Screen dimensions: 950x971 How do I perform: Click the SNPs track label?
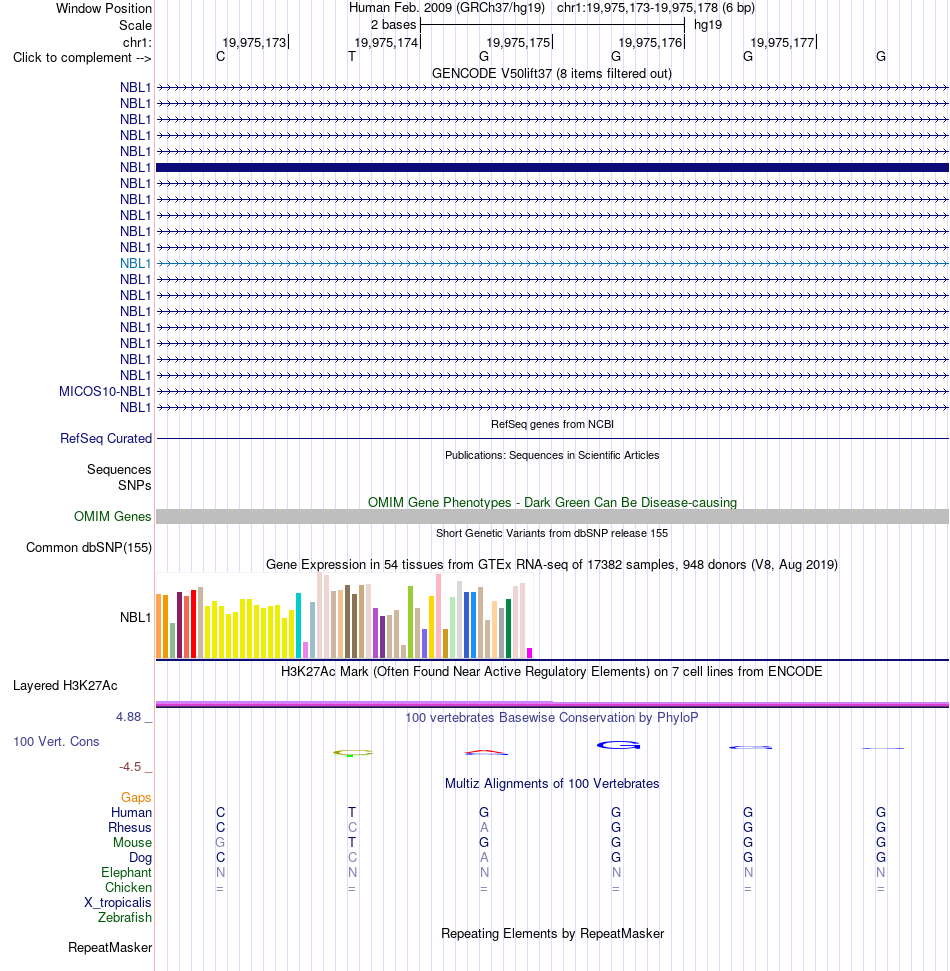tap(134, 486)
